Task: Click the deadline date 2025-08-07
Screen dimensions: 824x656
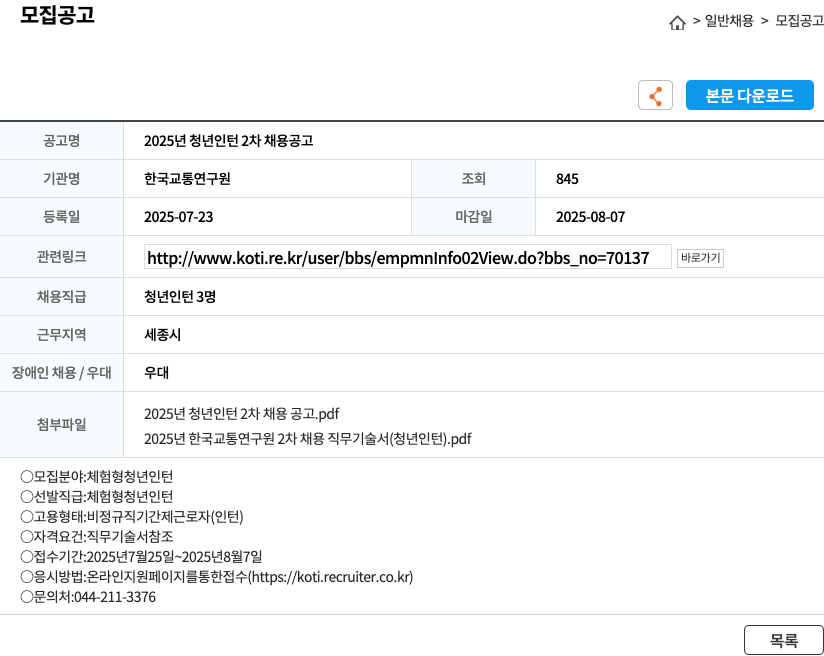Action: (591, 217)
